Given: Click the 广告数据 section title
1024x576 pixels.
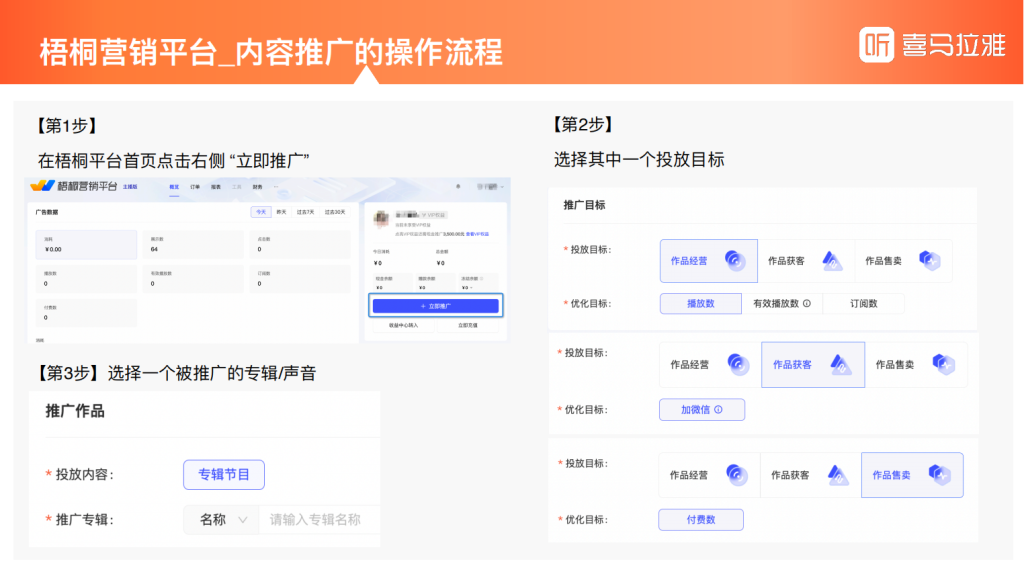Looking at the screenshot, I should pos(47,212).
